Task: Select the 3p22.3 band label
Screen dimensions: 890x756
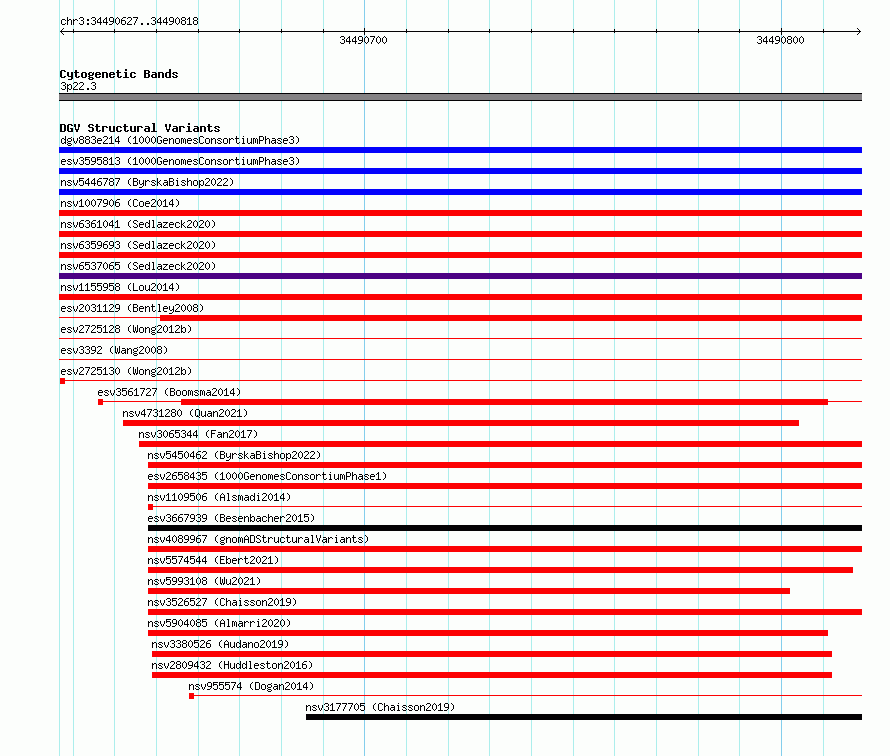Action: coord(78,86)
